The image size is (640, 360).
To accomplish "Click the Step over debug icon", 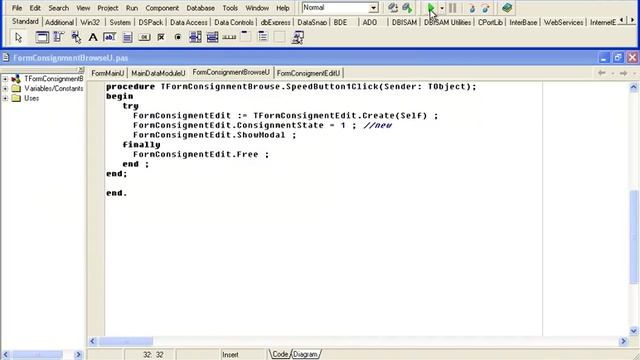I will [x=485, y=8].
